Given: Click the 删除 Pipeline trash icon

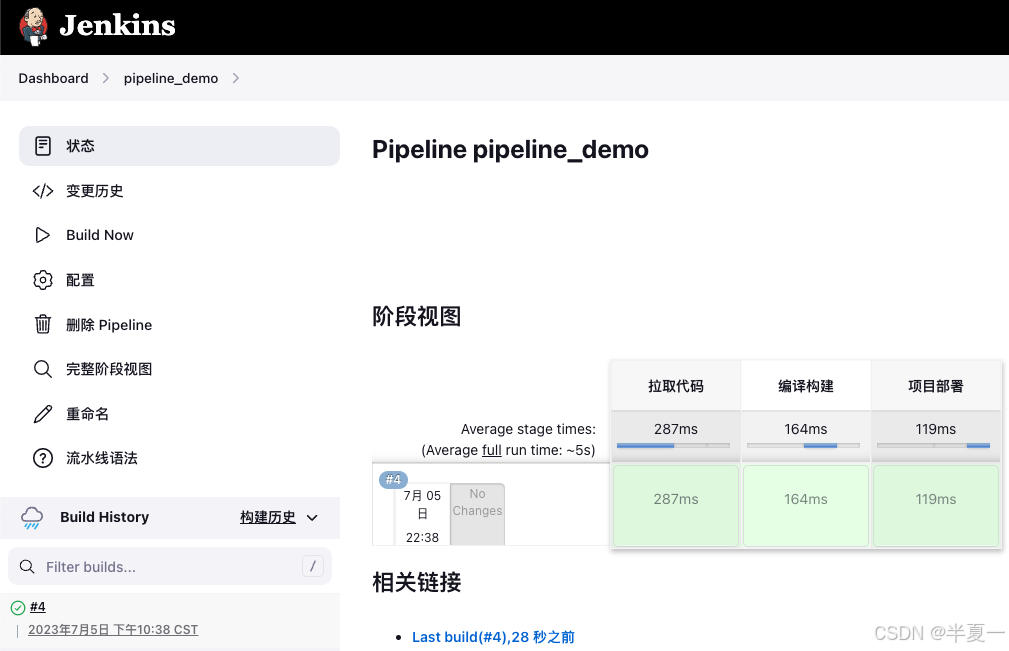Looking at the screenshot, I should (x=43, y=324).
